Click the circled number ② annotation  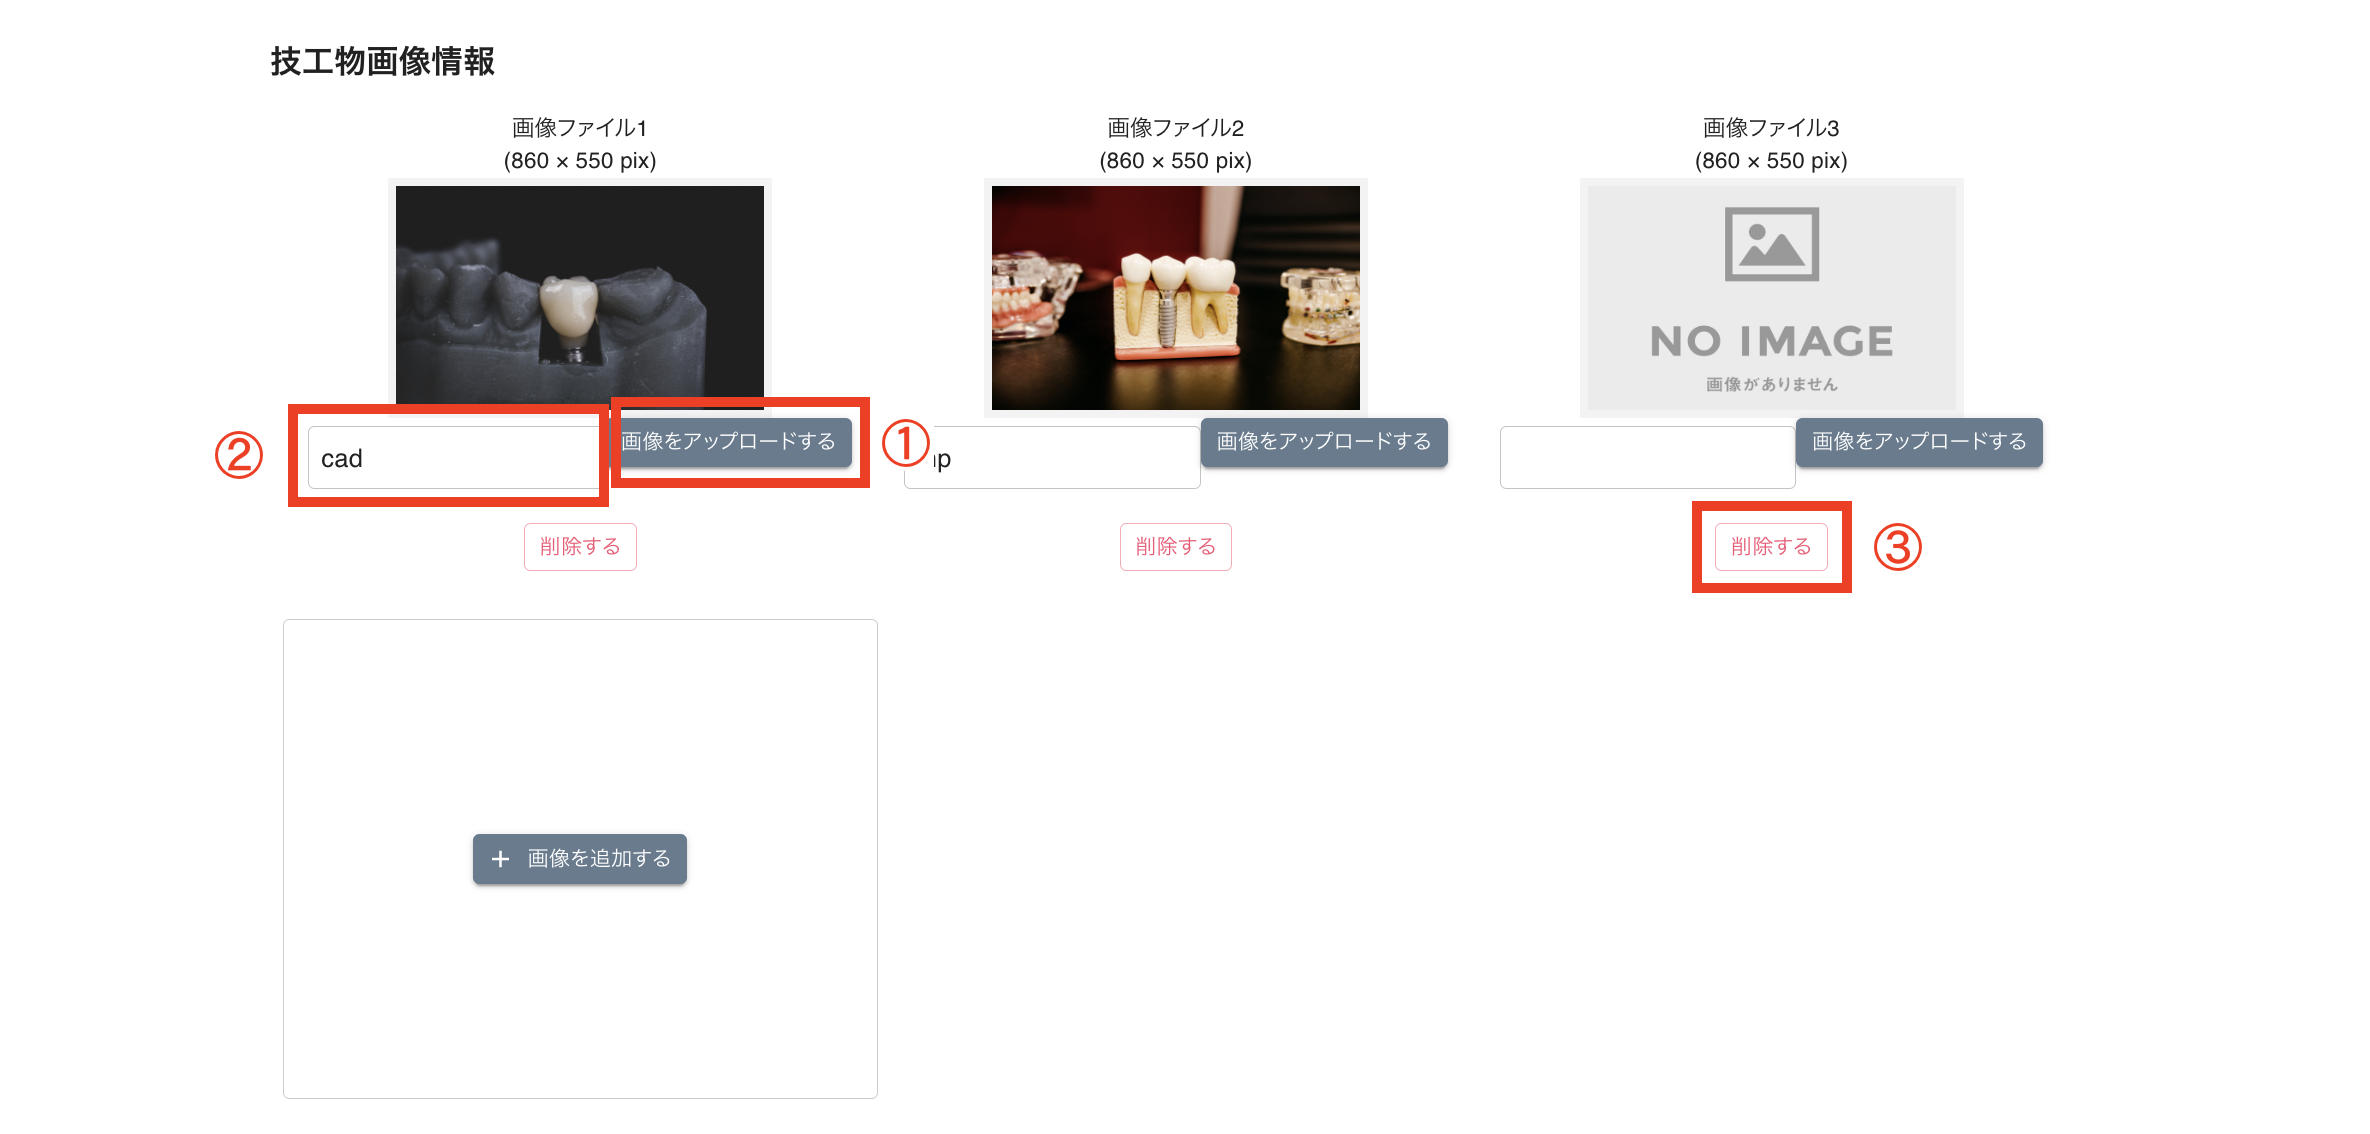pos(239,455)
